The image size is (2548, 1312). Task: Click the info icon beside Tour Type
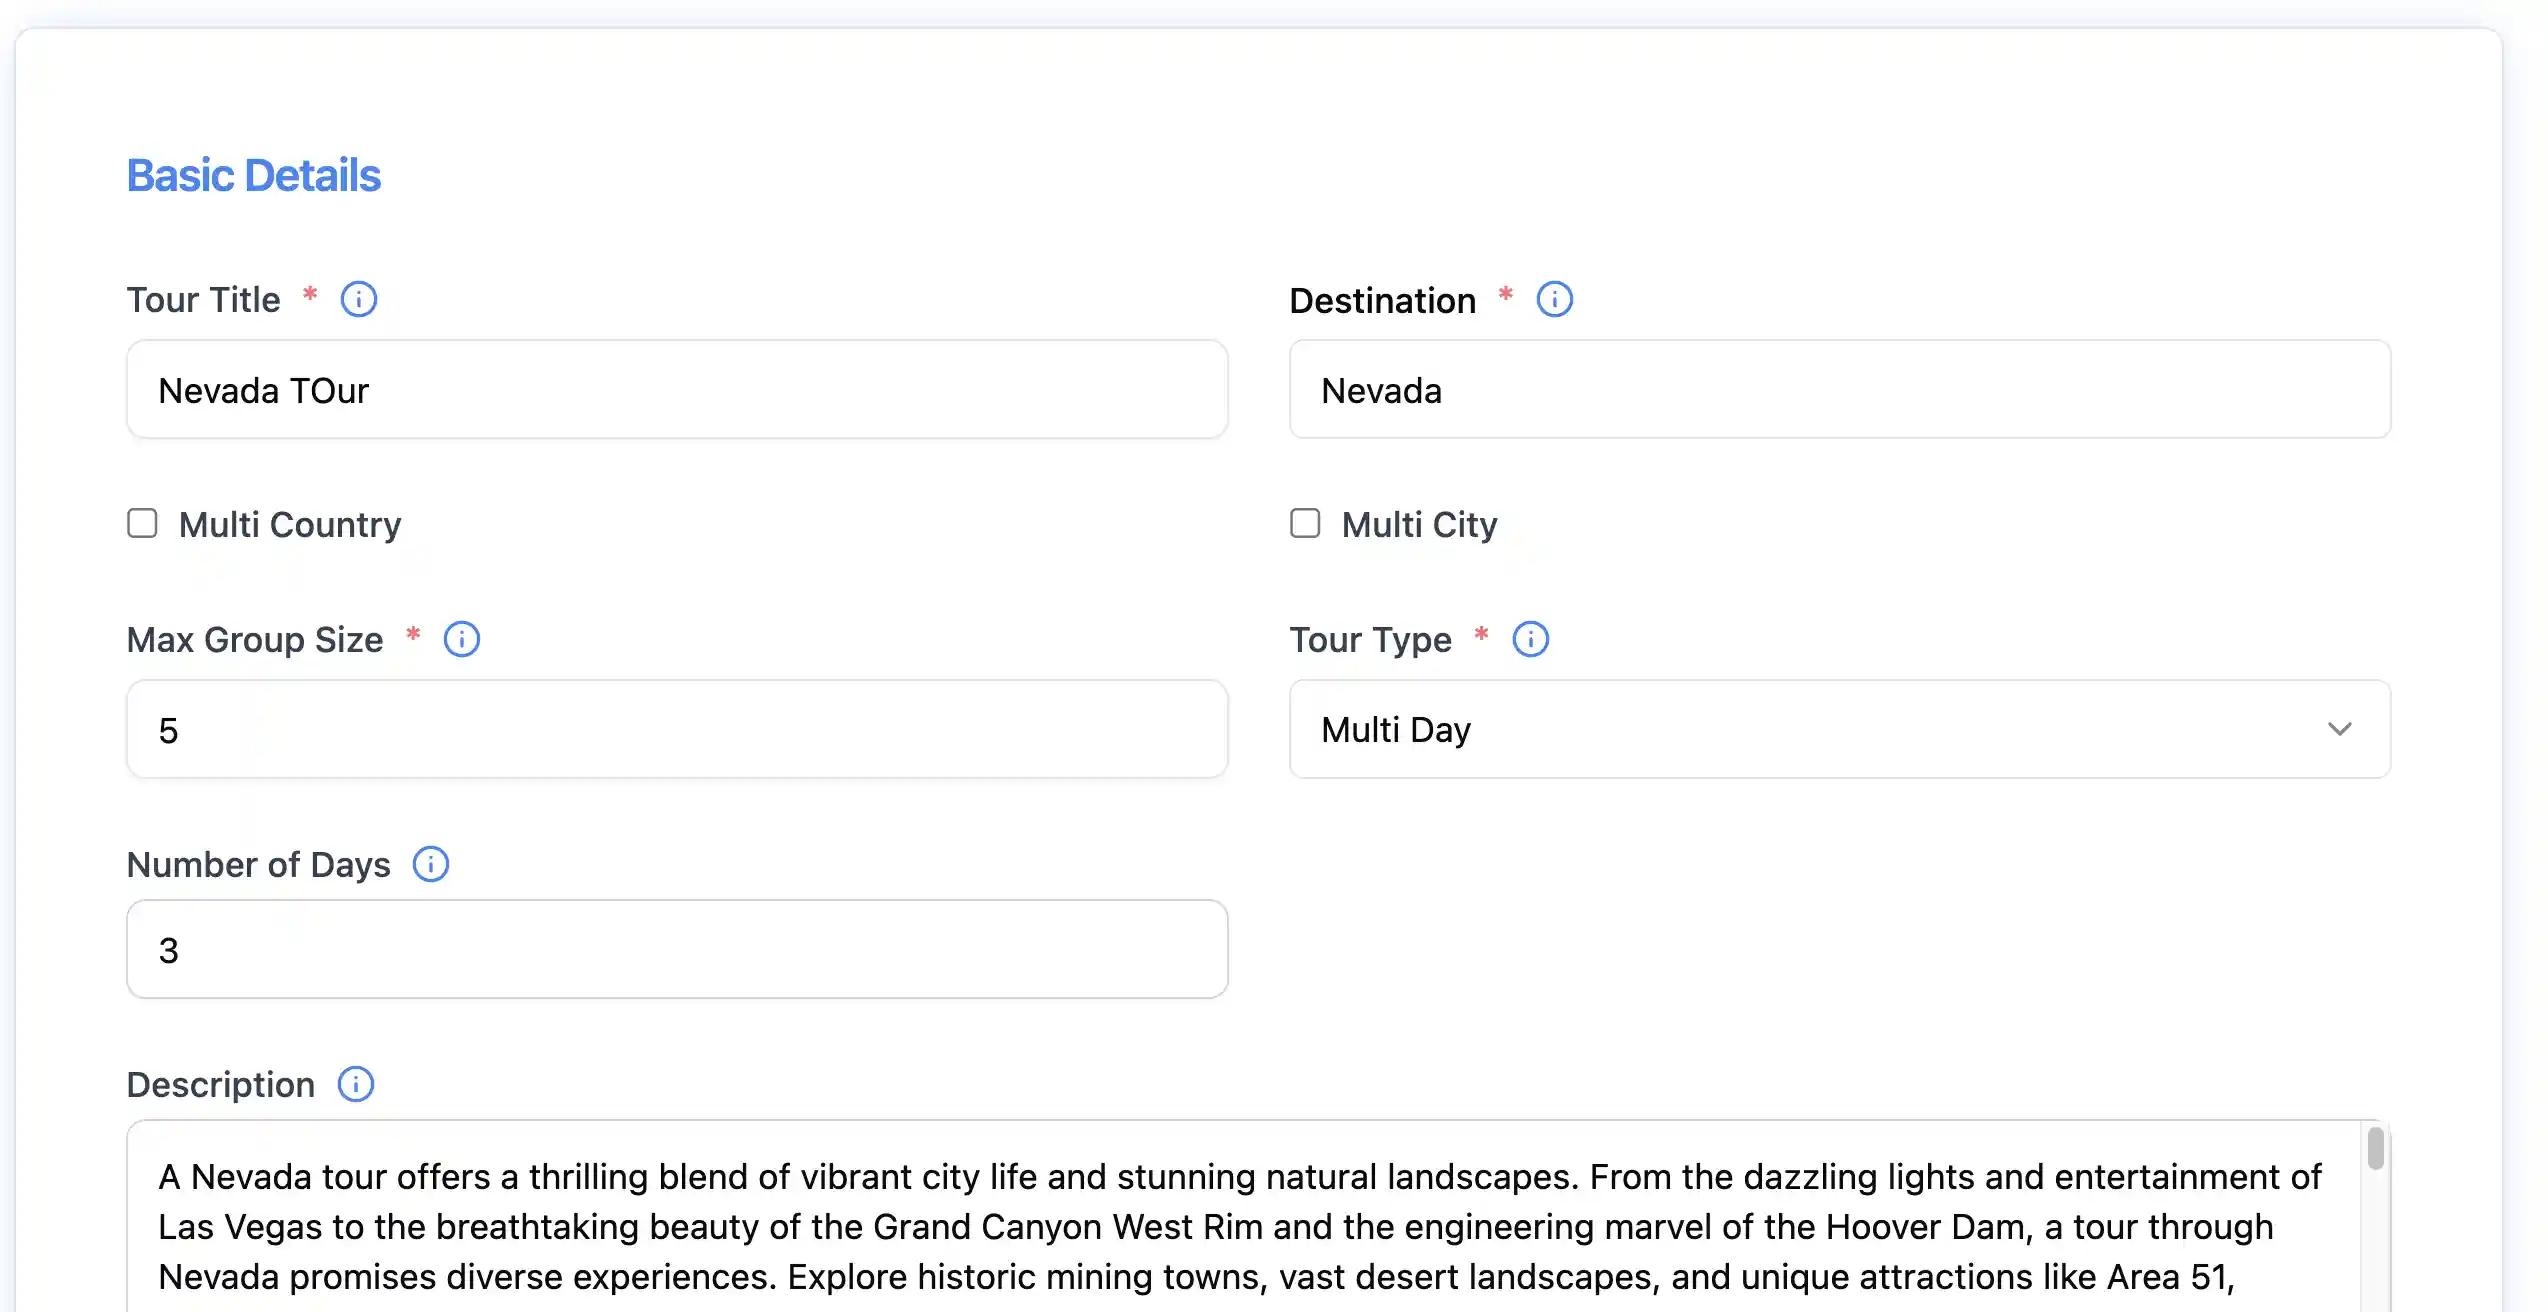click(1530, 639)
